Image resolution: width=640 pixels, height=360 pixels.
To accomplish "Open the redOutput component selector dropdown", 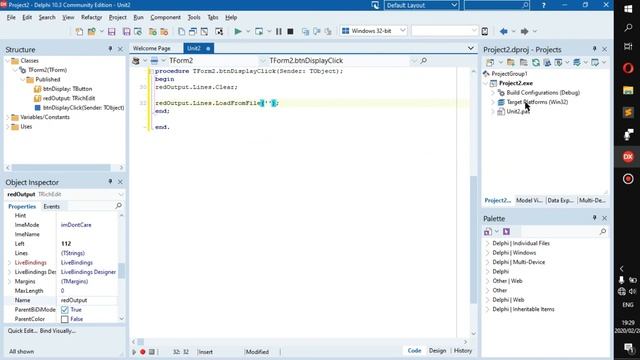I will click(120, 194).
